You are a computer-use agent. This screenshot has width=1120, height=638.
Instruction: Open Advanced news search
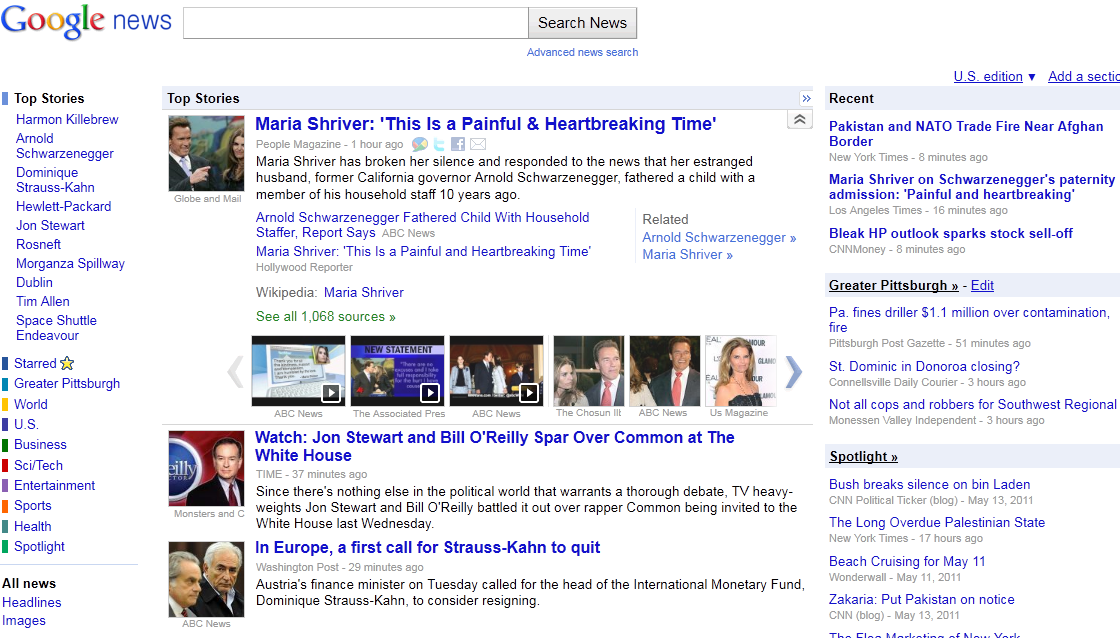(581, 52)
